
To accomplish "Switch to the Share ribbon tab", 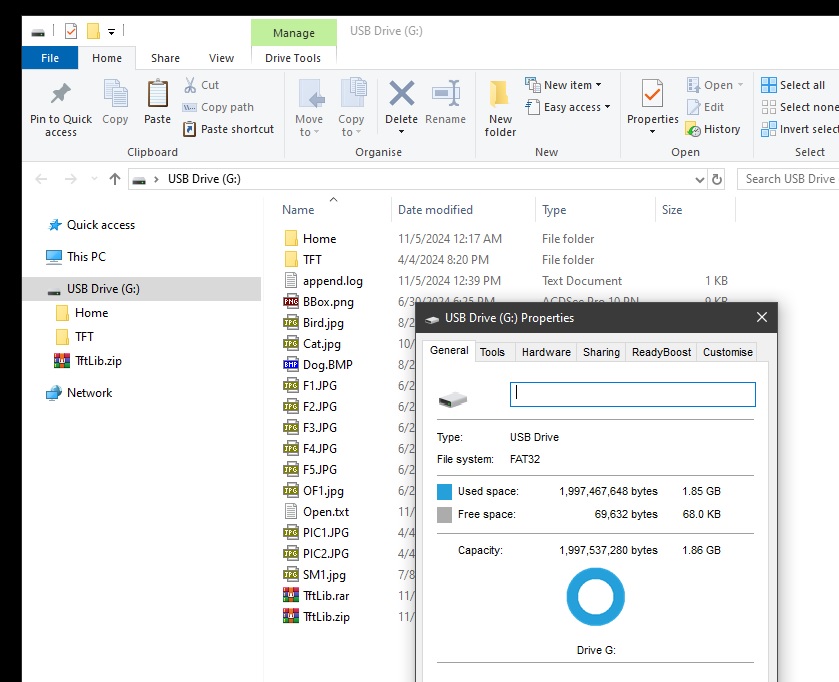I will (165, 58).
